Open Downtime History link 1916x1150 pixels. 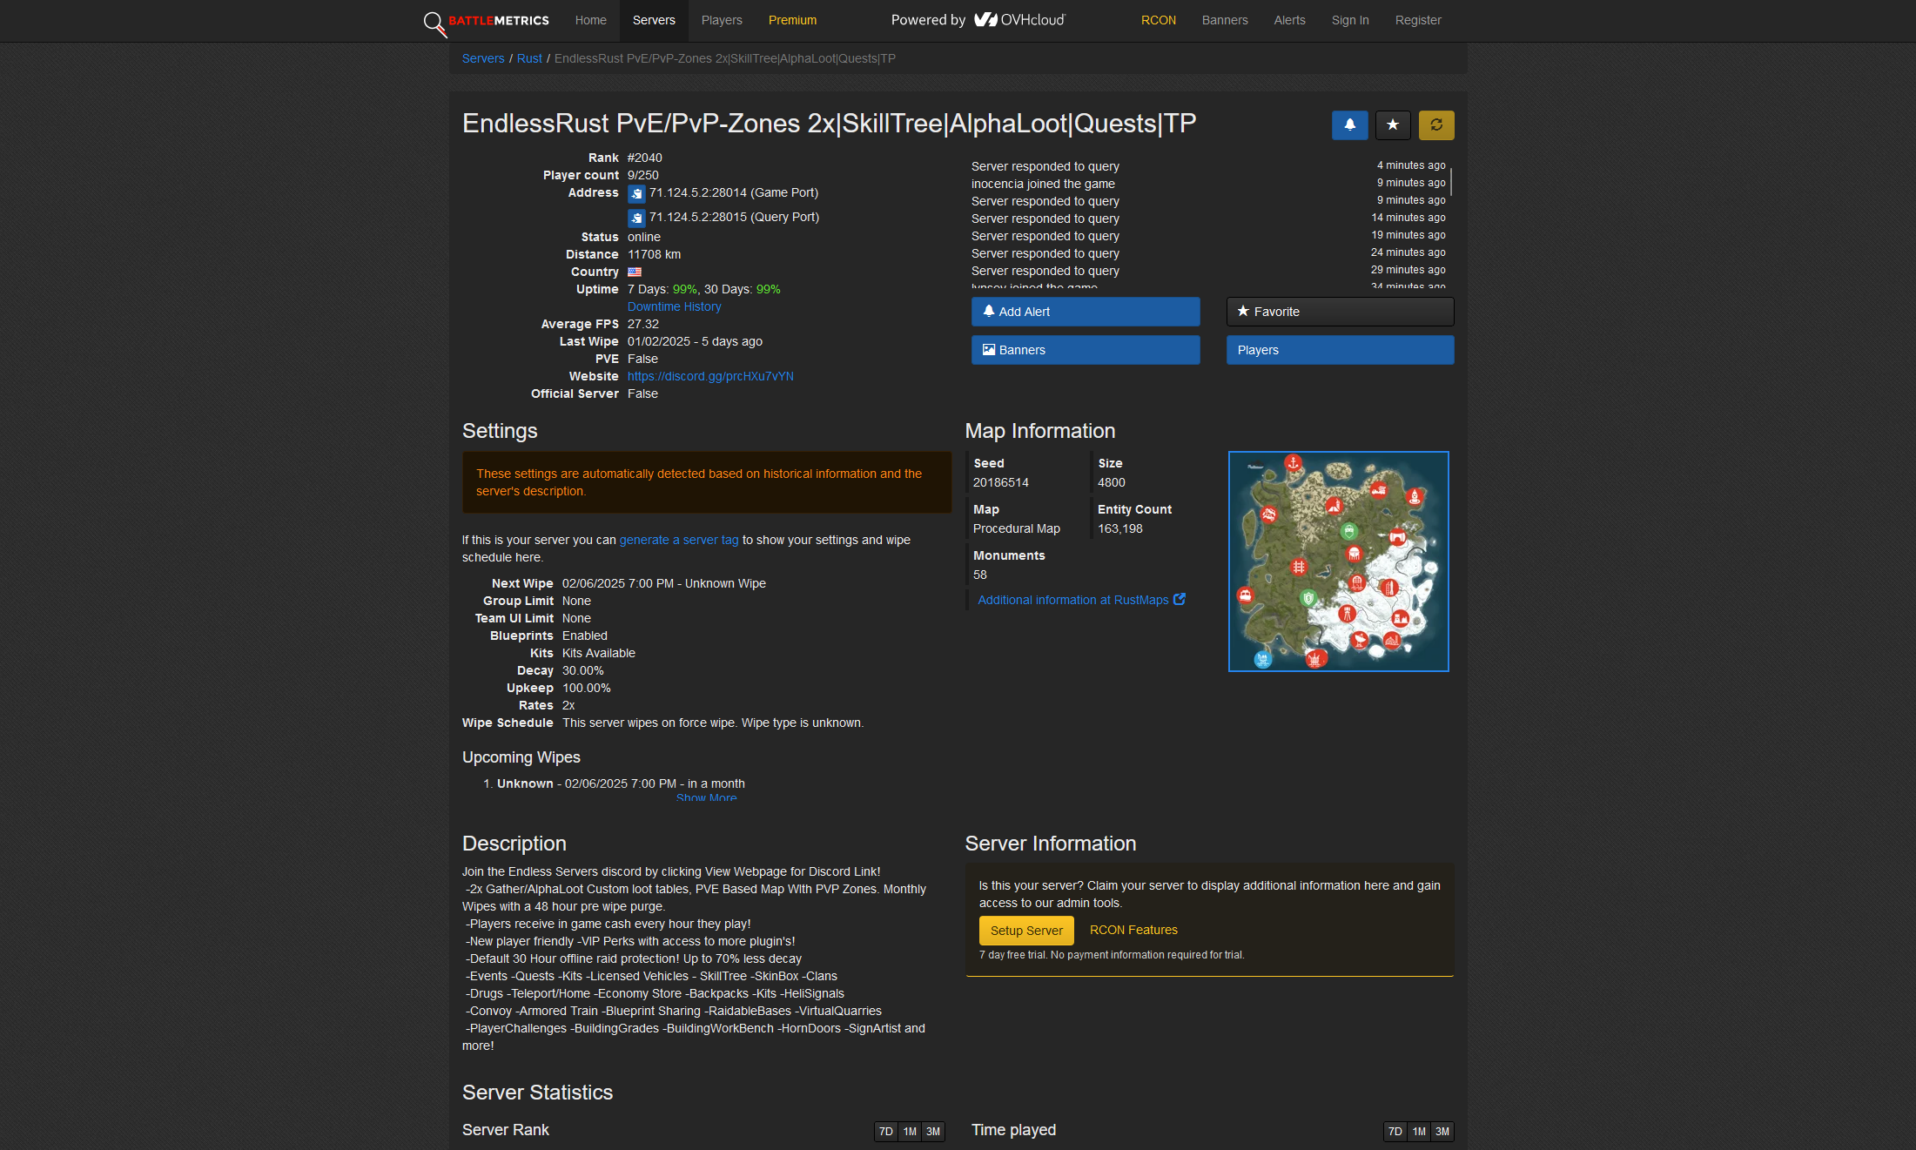(x=674, y=307)
